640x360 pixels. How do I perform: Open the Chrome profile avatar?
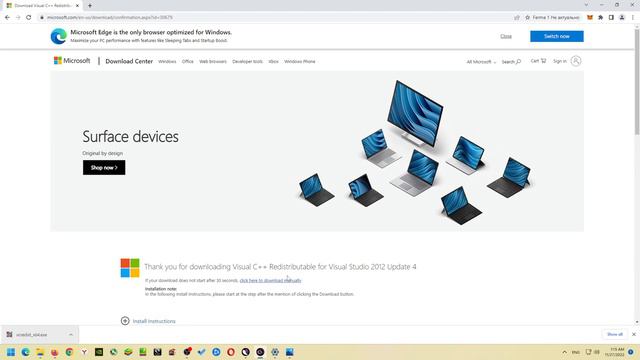click(622, 18)
